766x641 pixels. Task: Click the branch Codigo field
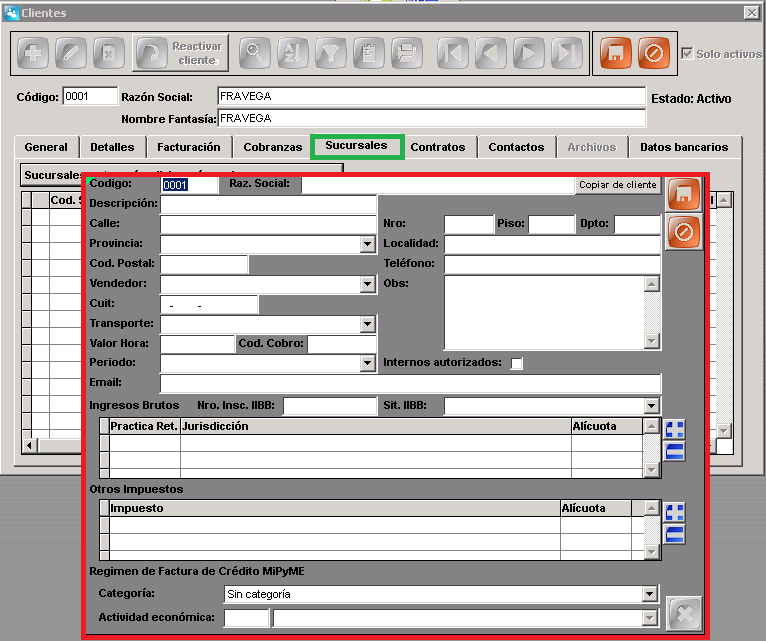pos(189,185)
